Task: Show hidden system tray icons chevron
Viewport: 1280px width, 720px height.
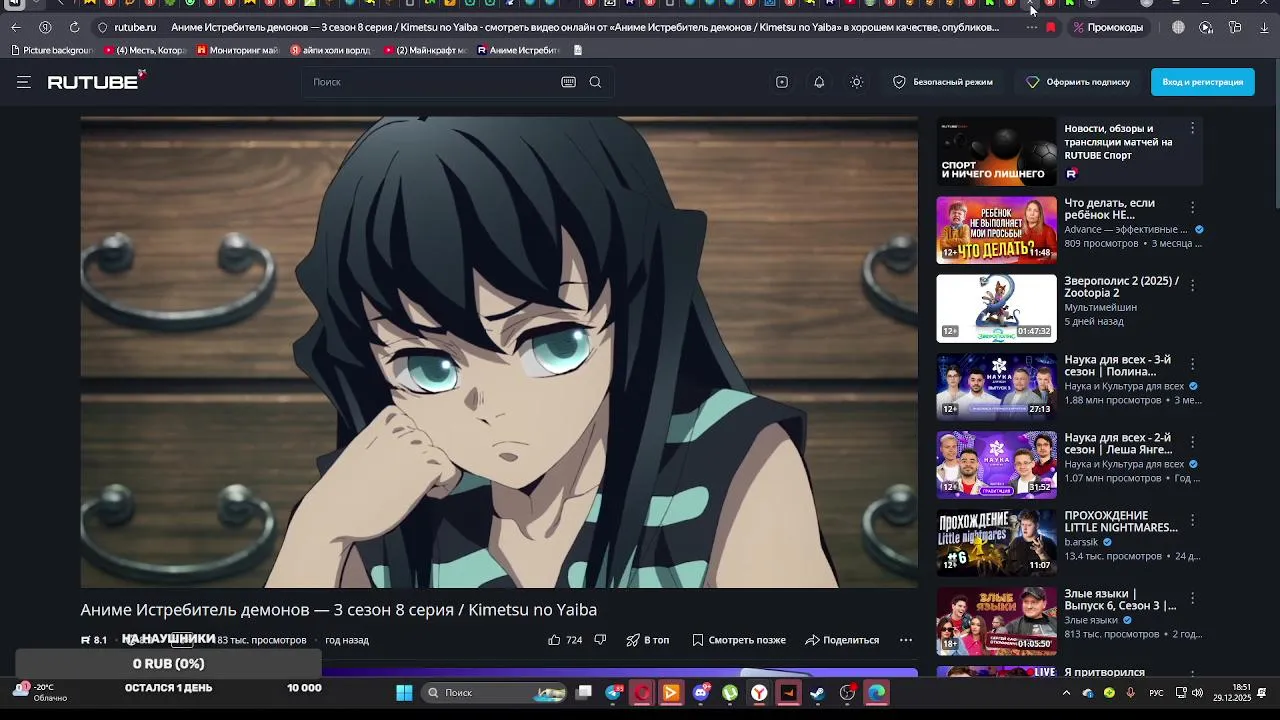Action: [x=1066, y=693]
